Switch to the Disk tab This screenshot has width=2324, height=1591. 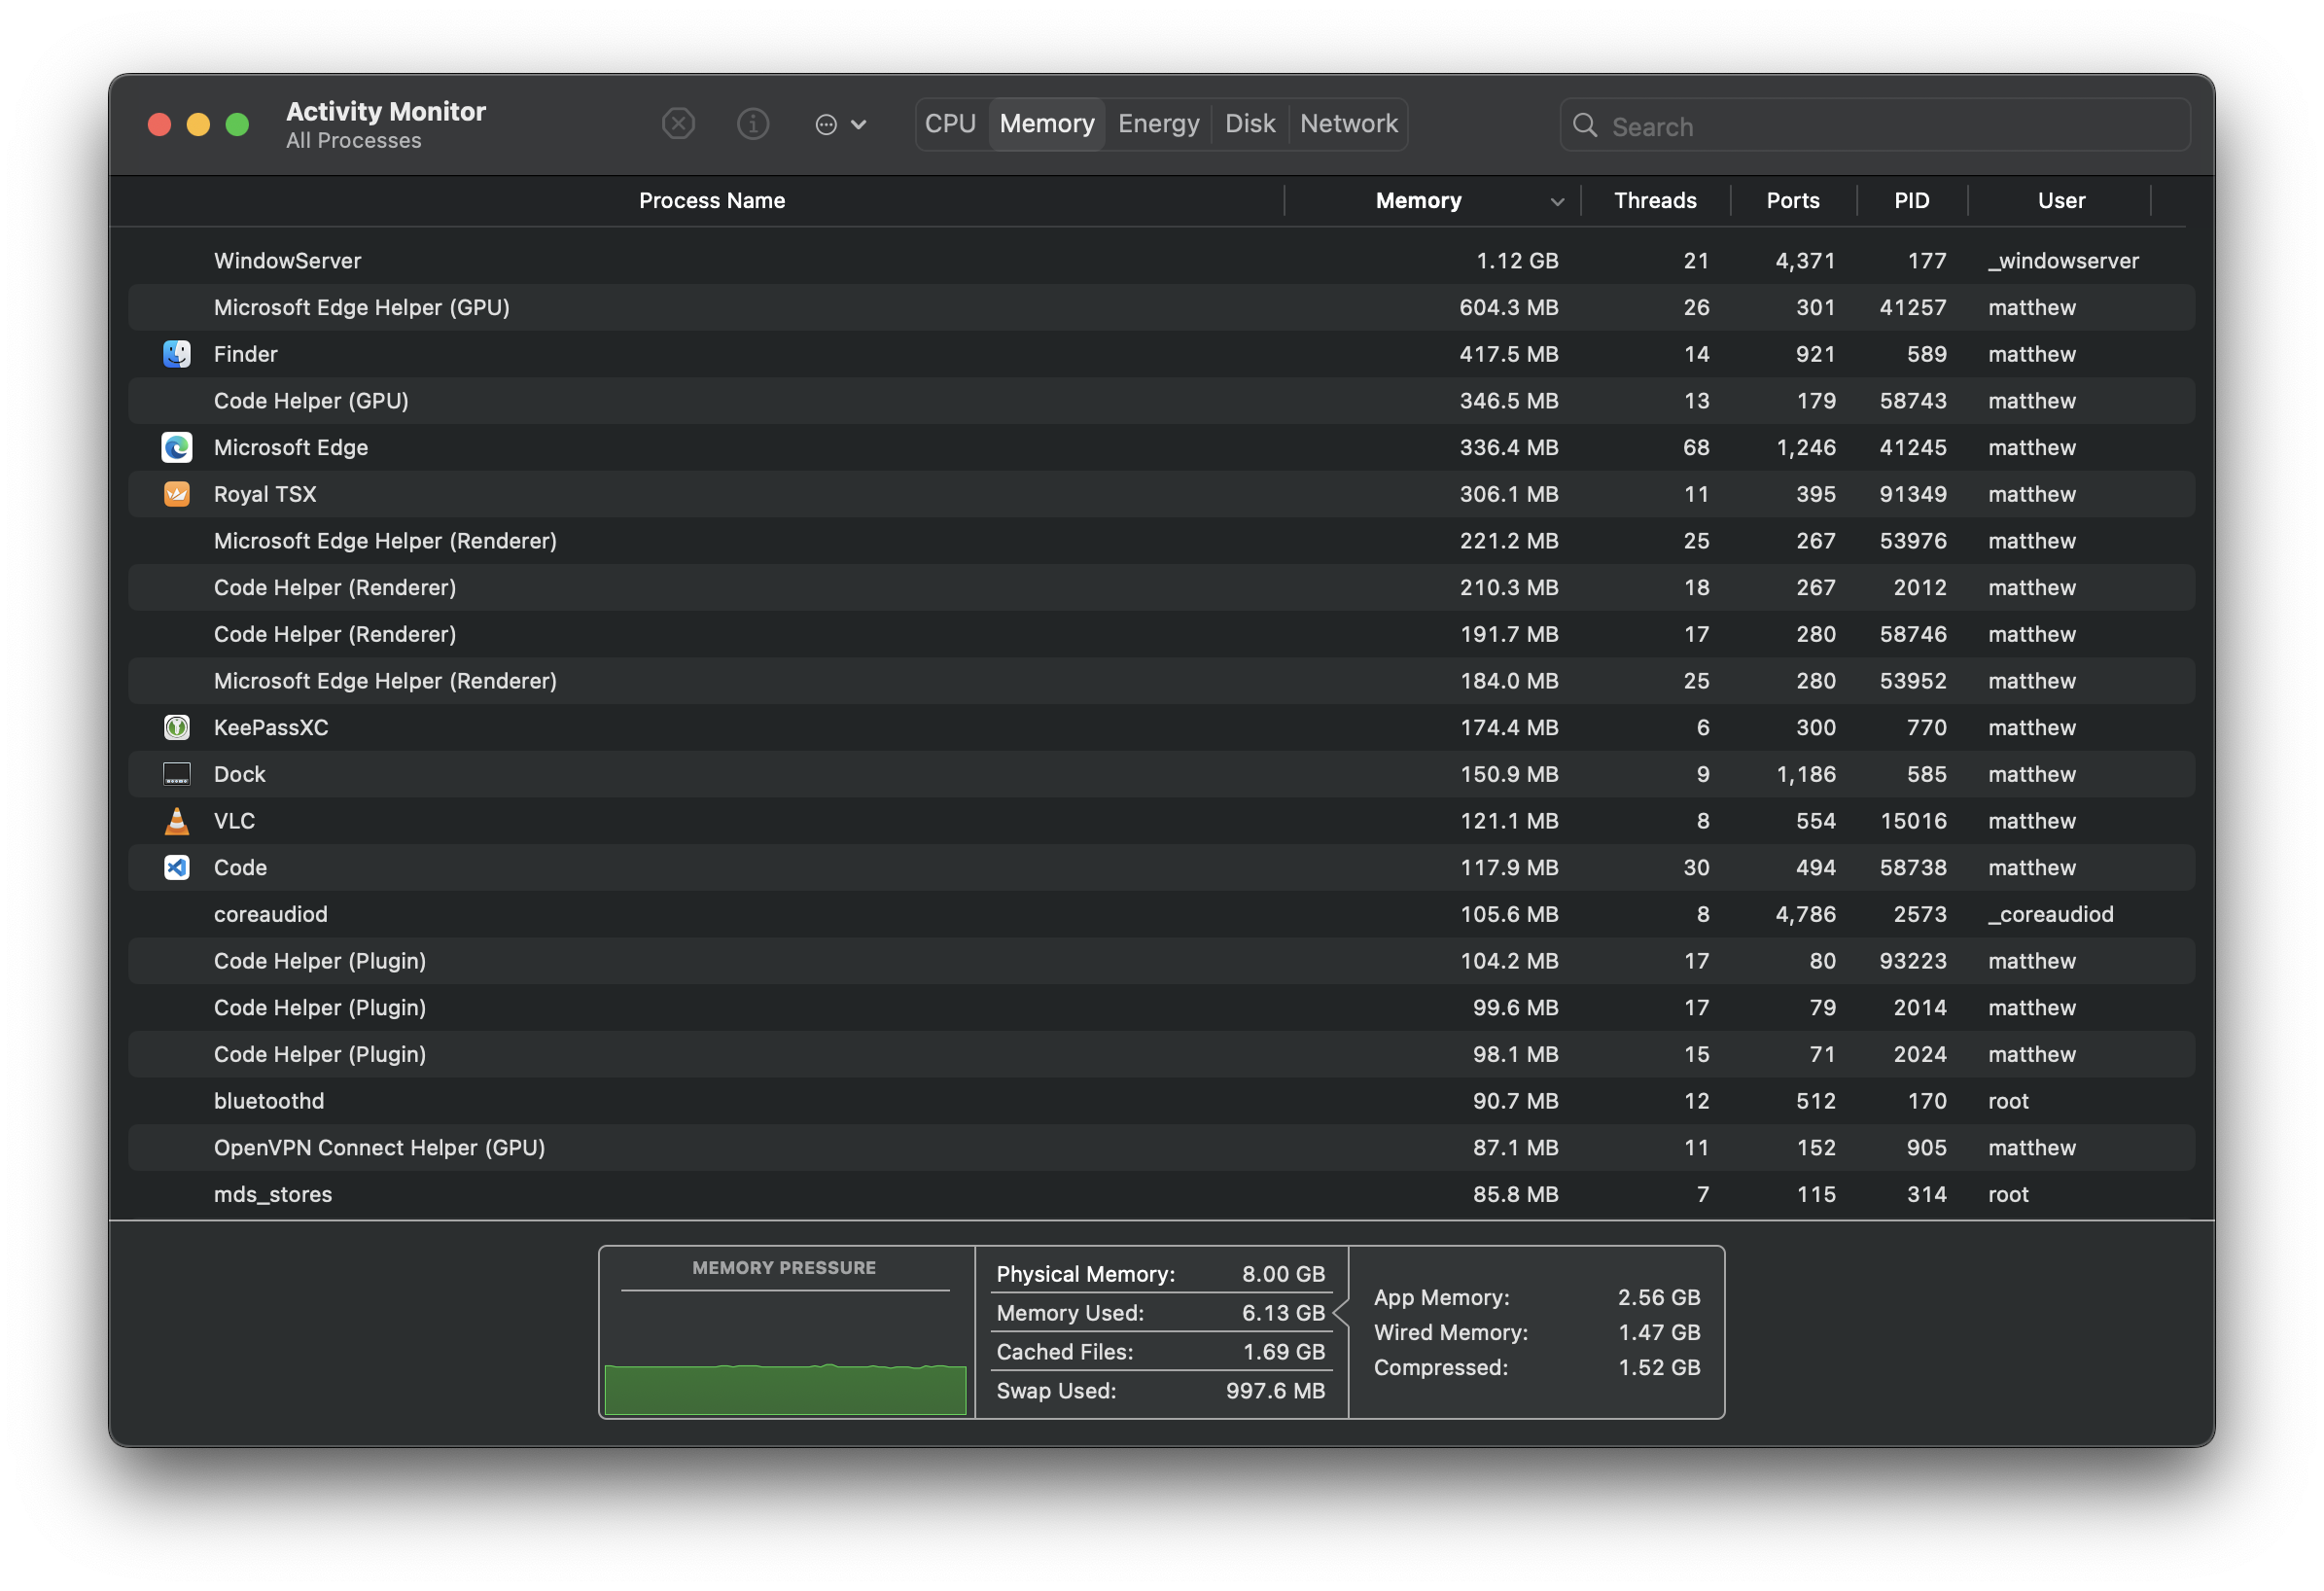point(1250,124)
